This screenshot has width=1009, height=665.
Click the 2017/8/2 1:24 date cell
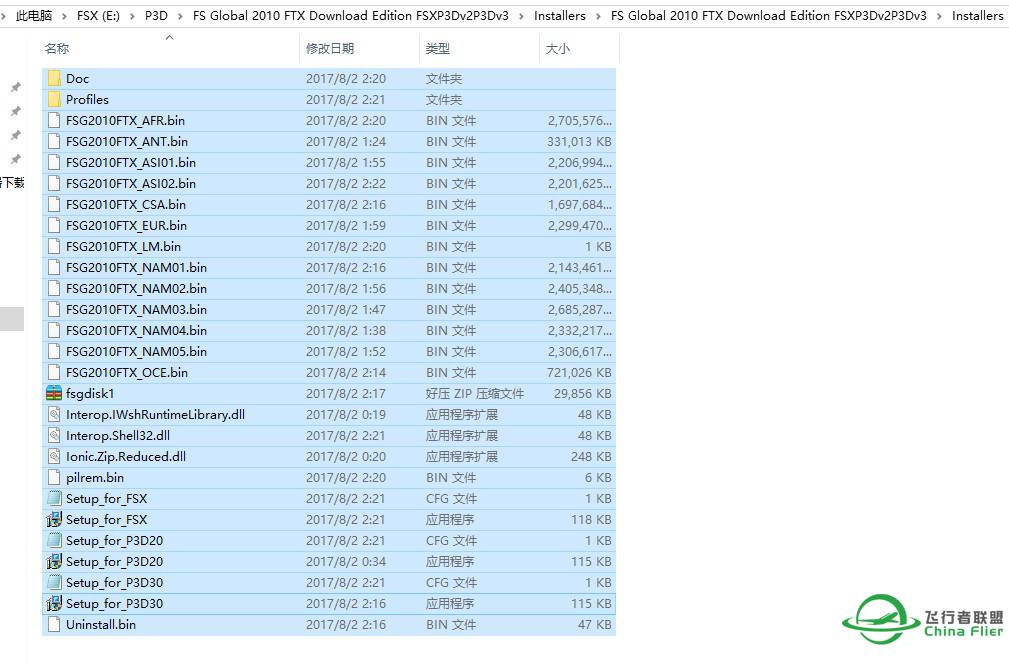346,142
